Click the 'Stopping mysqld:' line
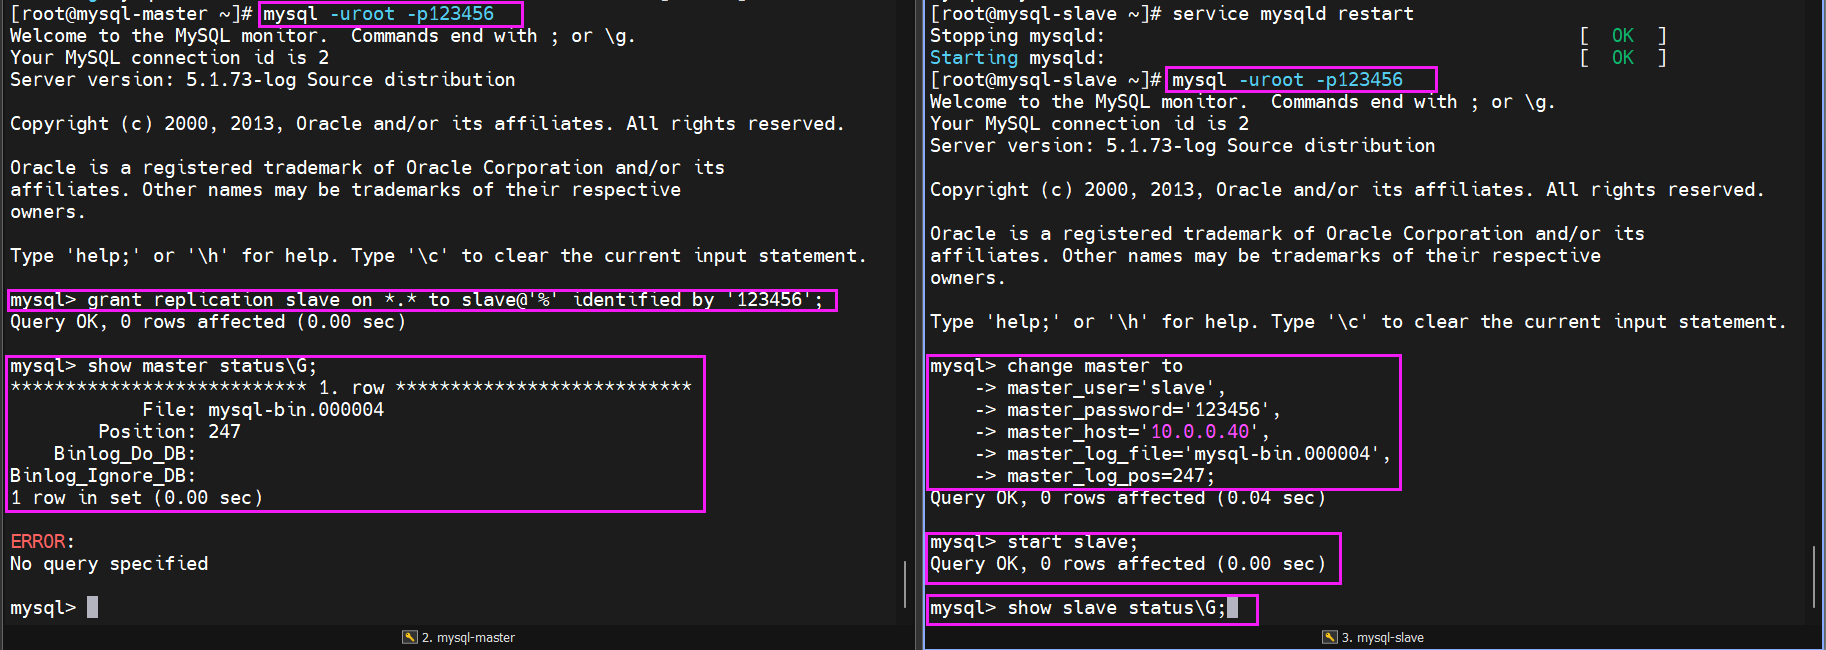This screenshot has height=650, width=1826. point(1017,36)
